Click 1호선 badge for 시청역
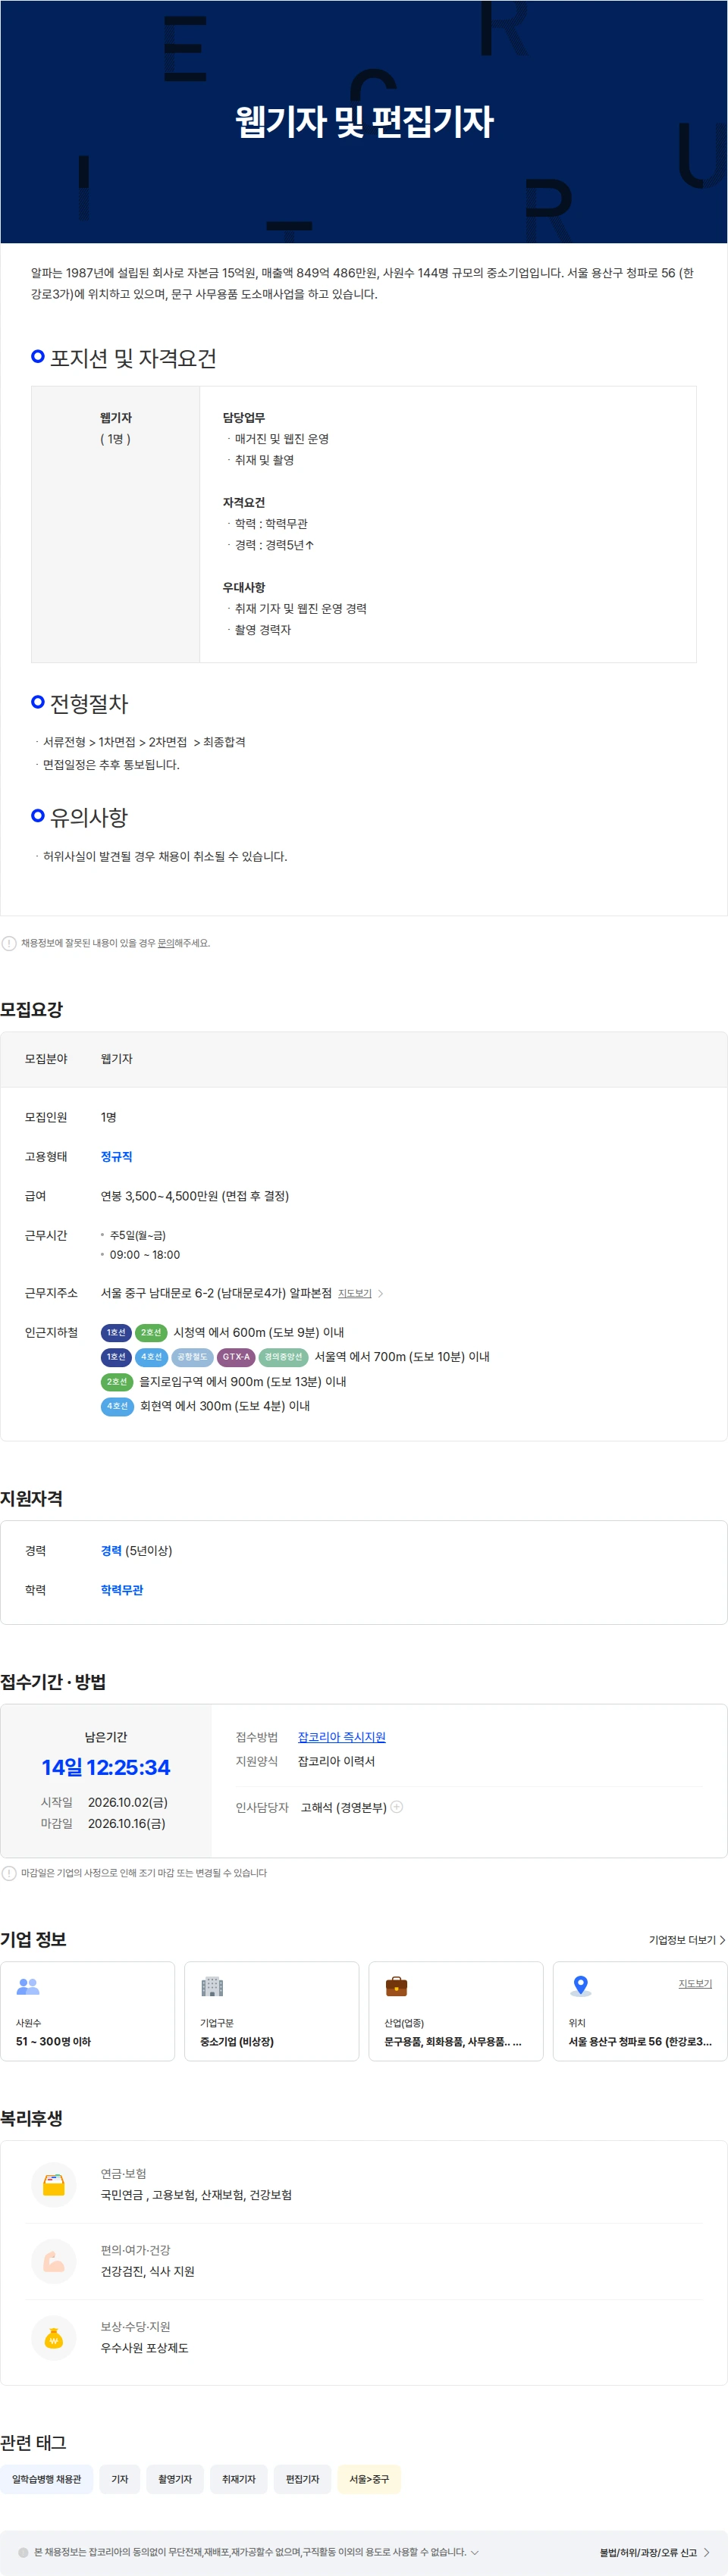 116,1332
